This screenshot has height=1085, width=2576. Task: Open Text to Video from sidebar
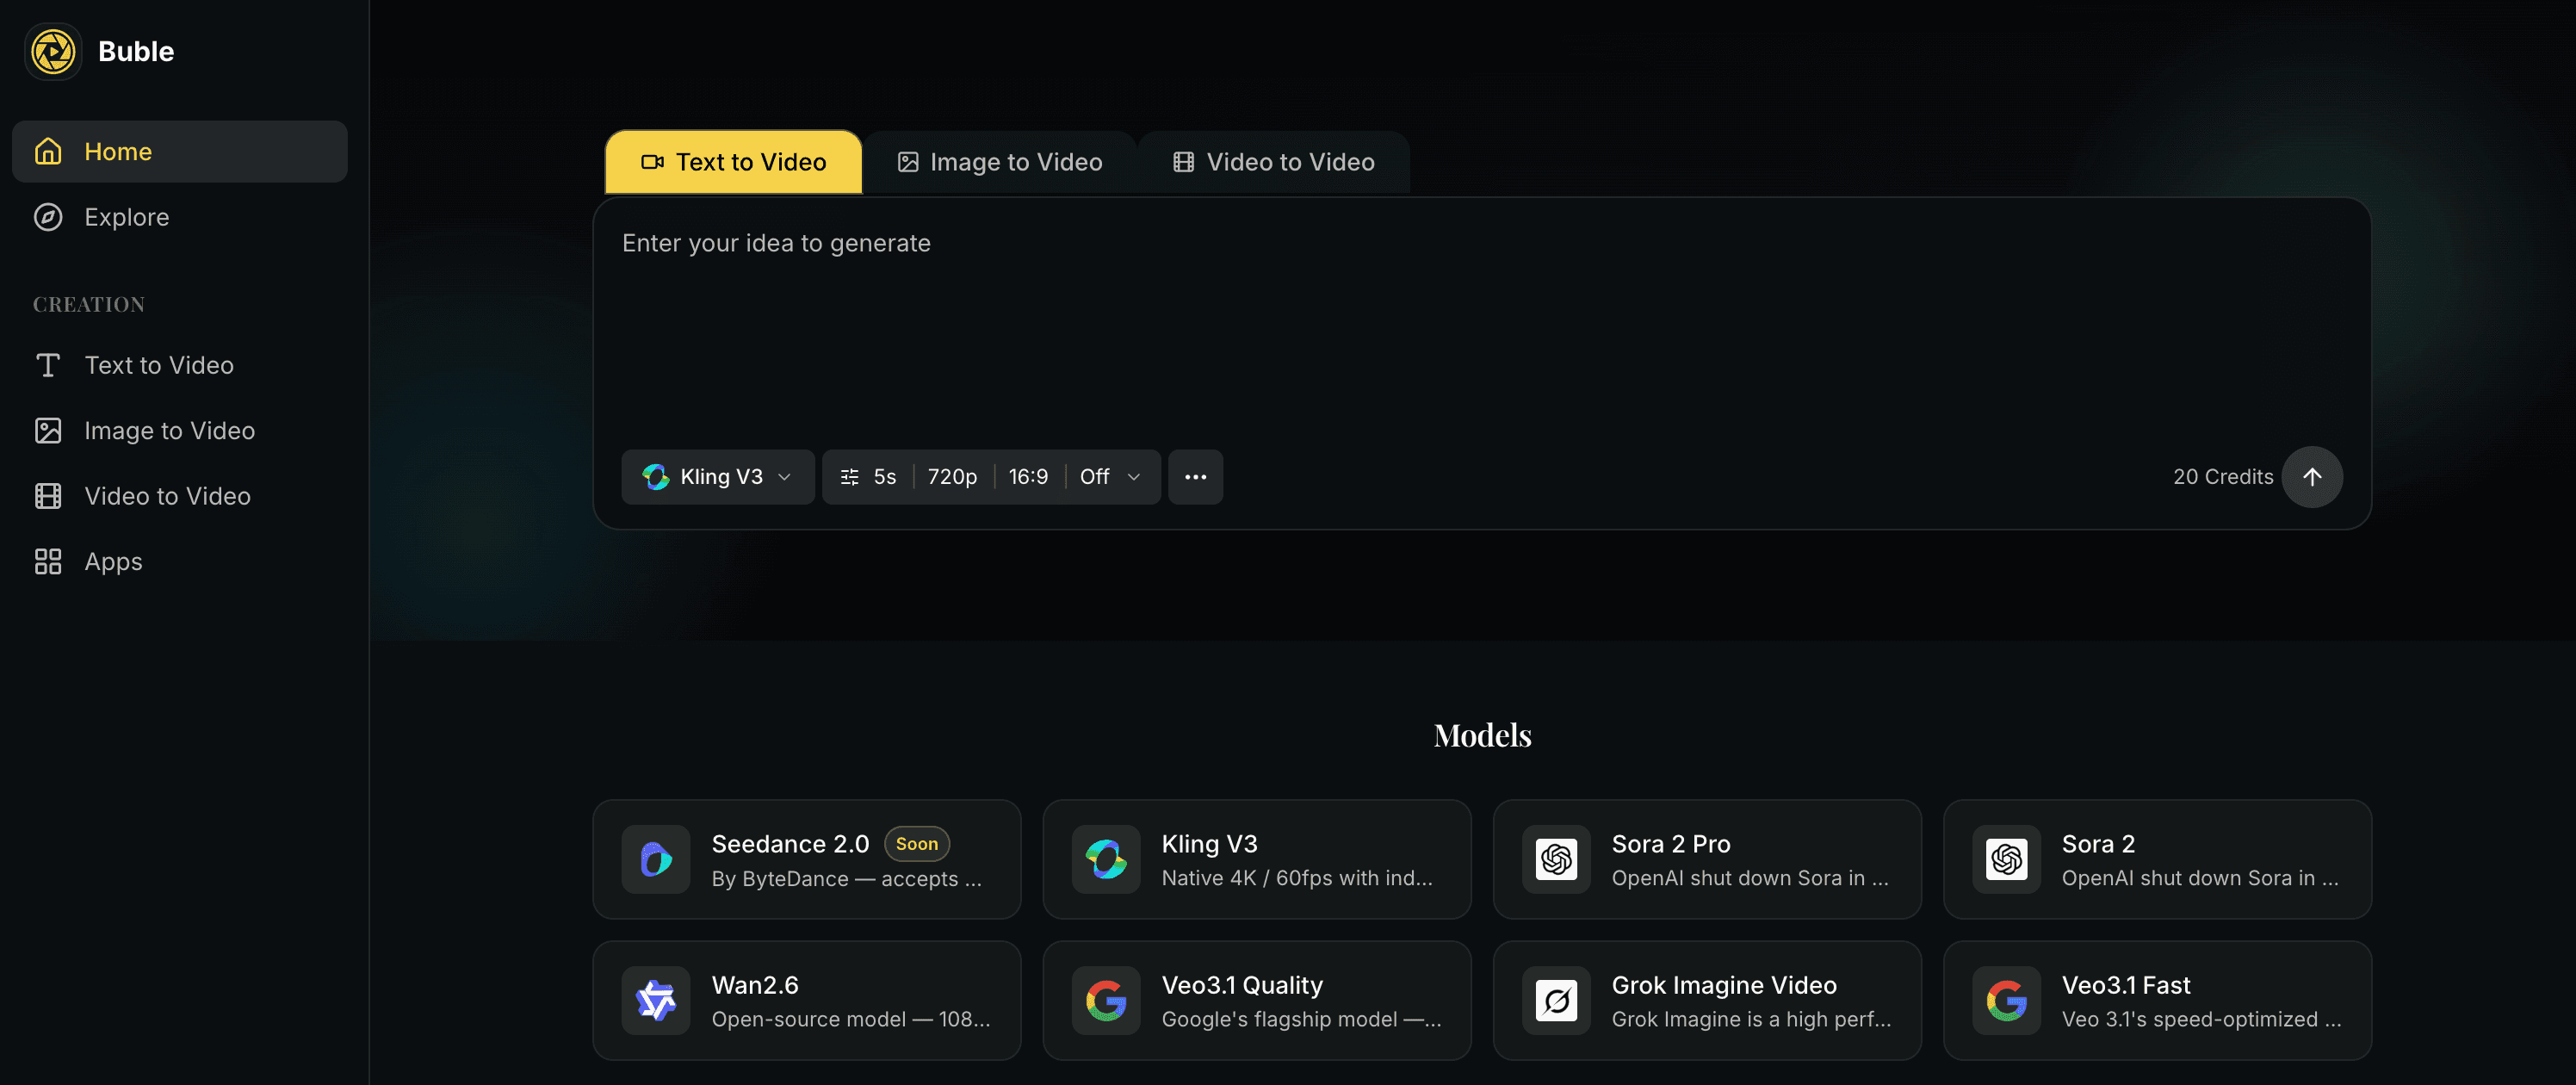pos(180,365)
